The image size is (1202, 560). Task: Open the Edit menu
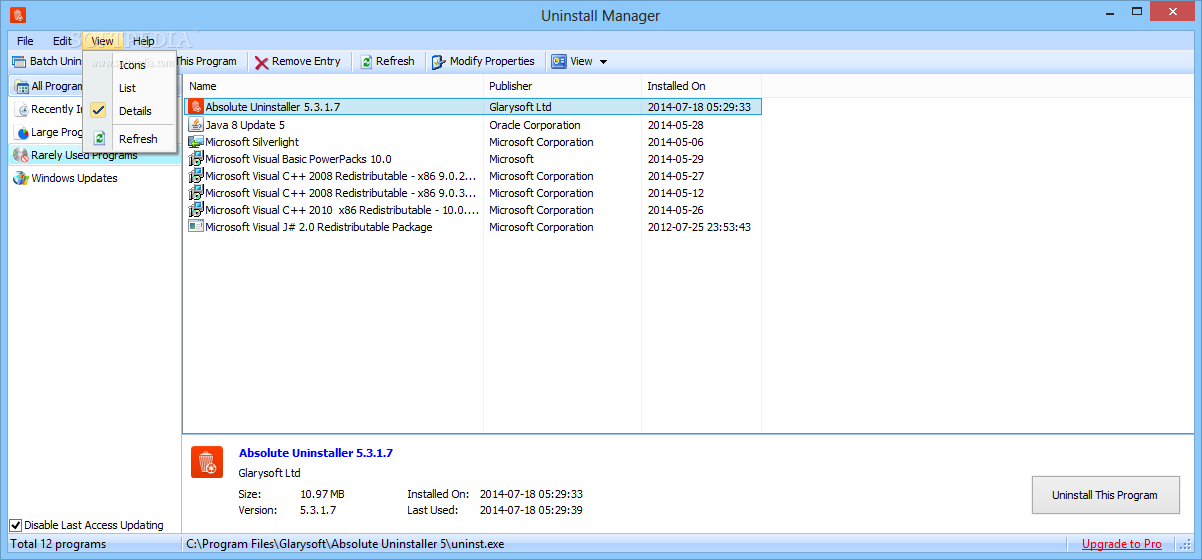pyautogui.click(x=62, y=41)
